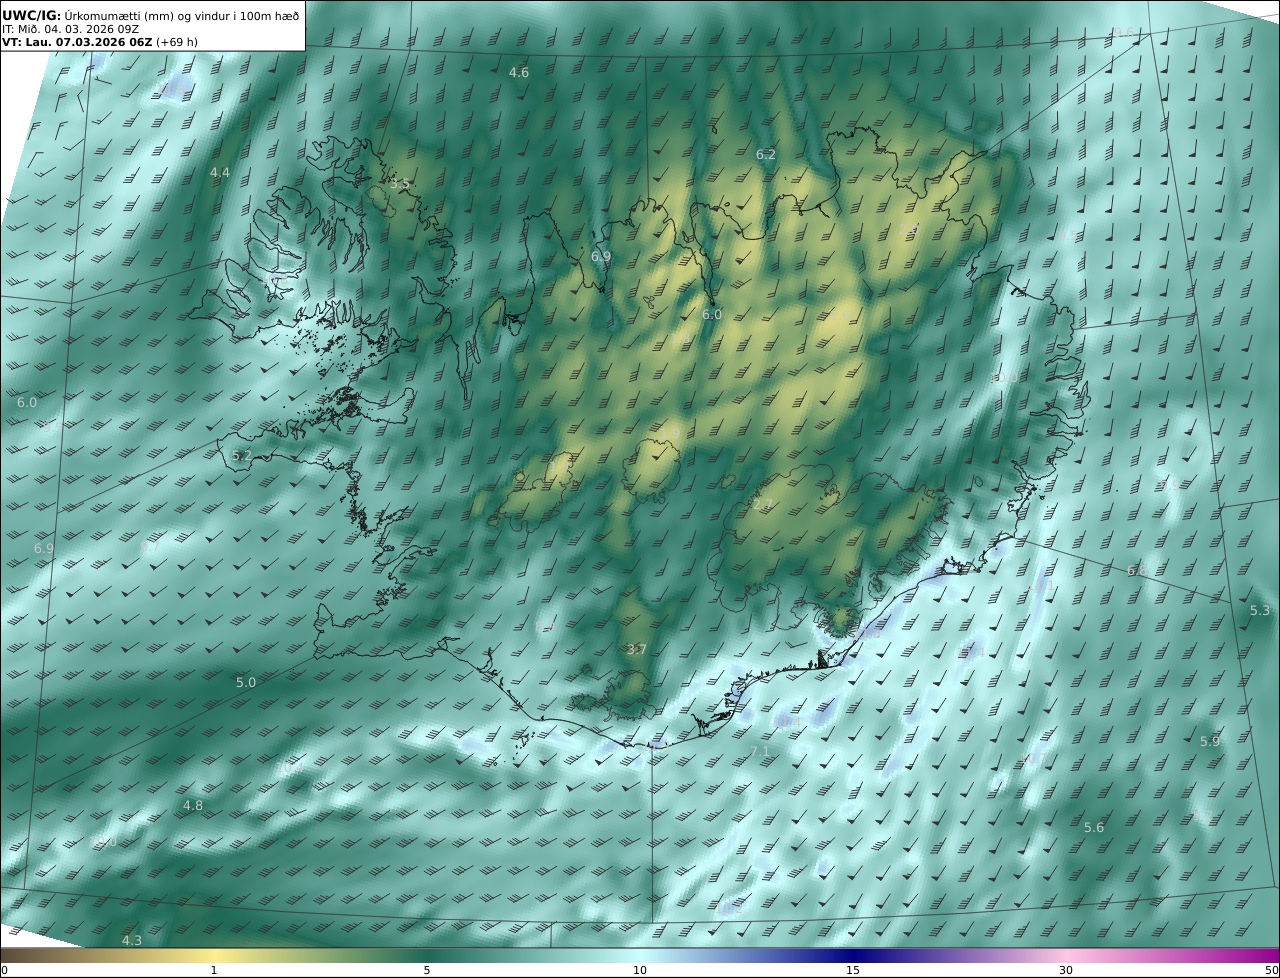Click the 5.3 value label on map
Image resolution: width=1280 pixels, height=978 pixels.
[1260, 610]
